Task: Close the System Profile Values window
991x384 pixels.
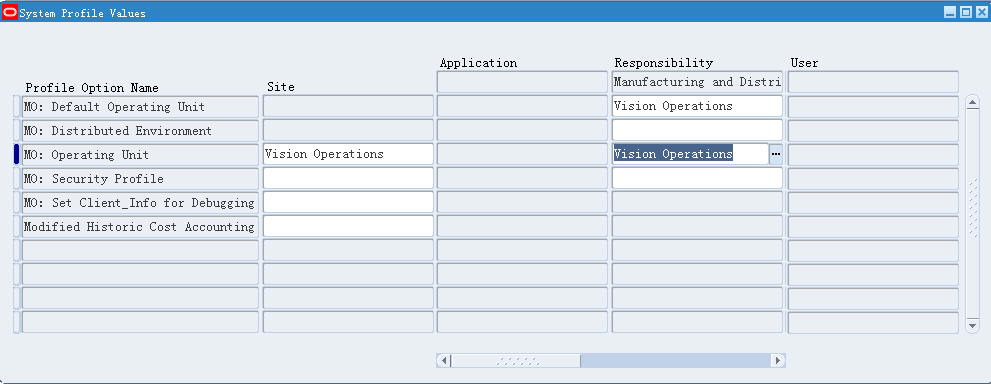Action: point(981,12)
